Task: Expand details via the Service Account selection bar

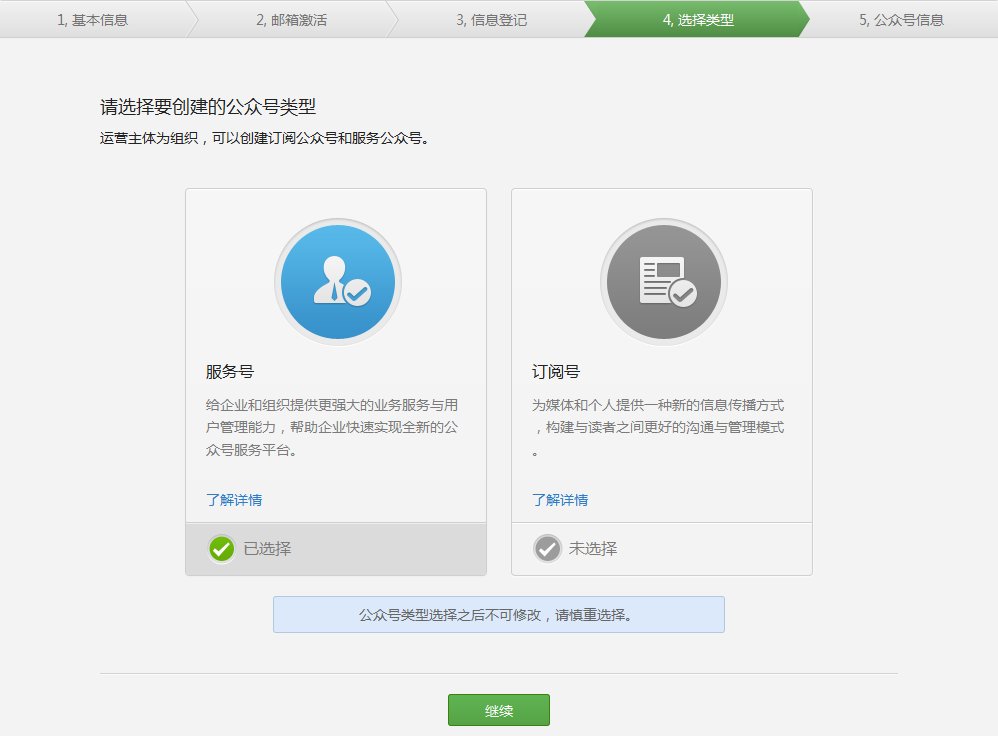Action: pyautogui.click(x=335, y=548)
